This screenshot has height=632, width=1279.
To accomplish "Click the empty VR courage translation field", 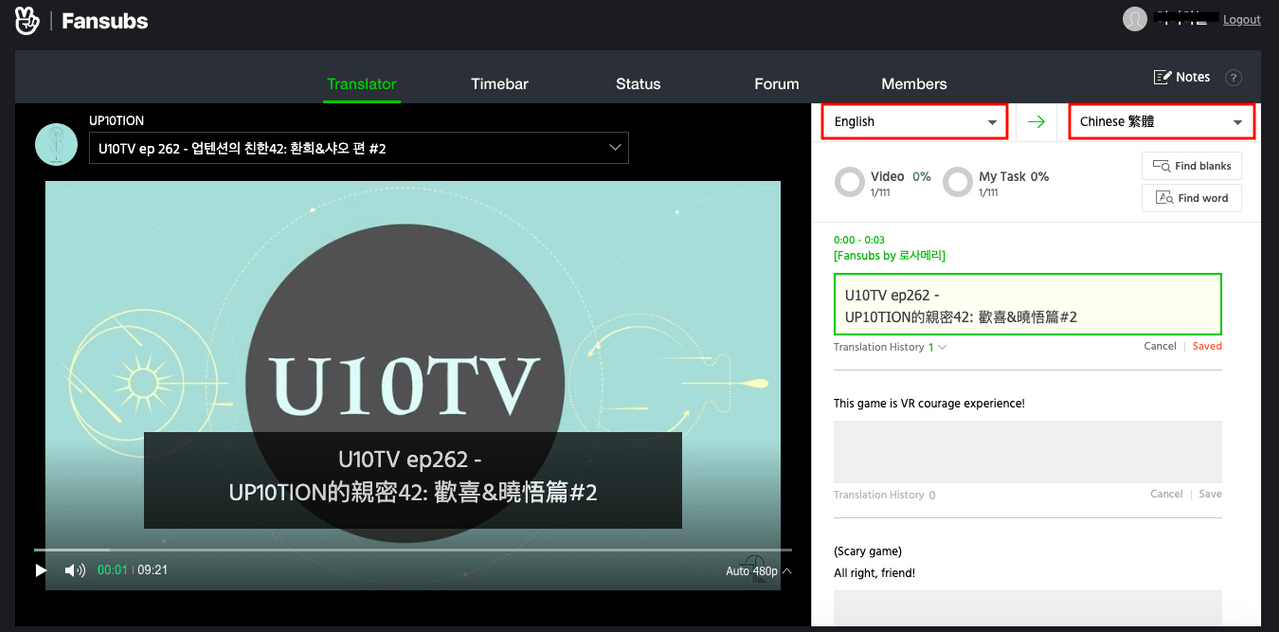I will click(1028, 452).
